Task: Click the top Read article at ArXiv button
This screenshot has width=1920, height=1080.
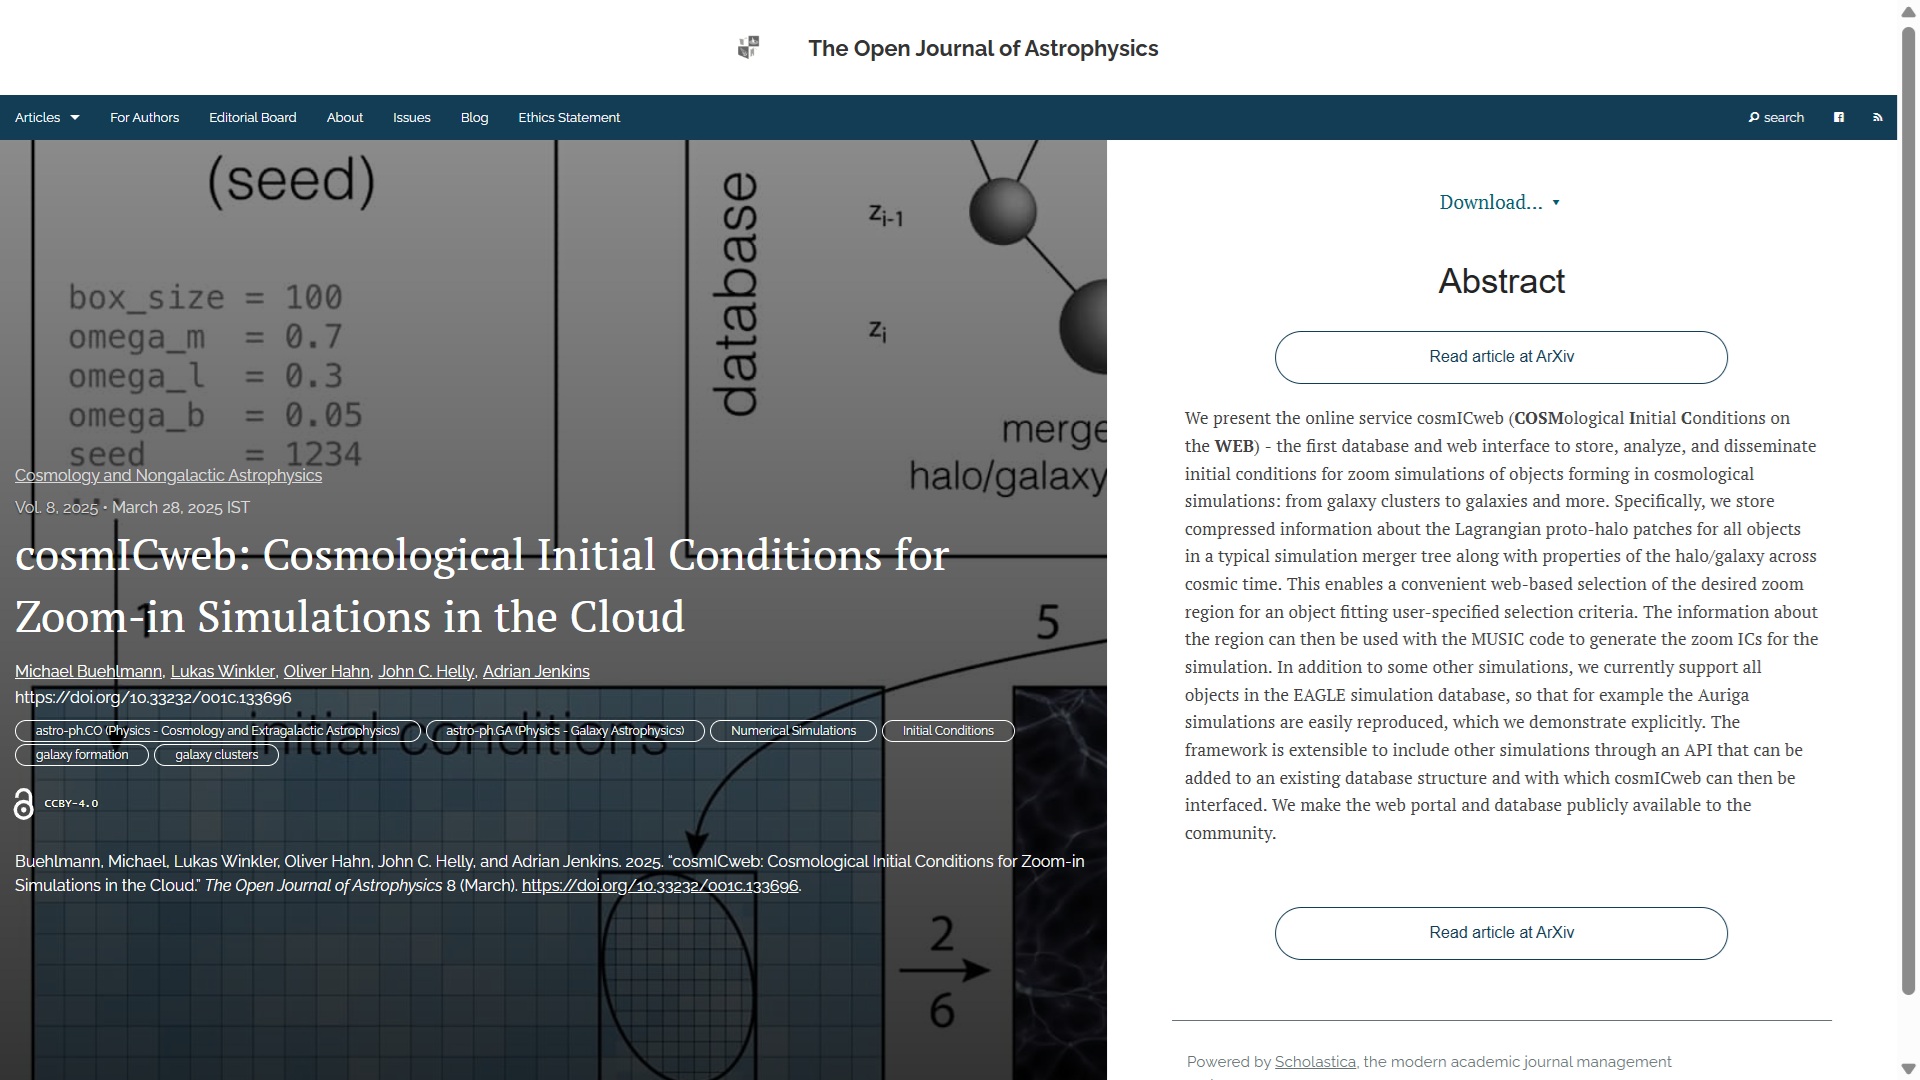Action: pyautogui.click(x=1500, y=357)
